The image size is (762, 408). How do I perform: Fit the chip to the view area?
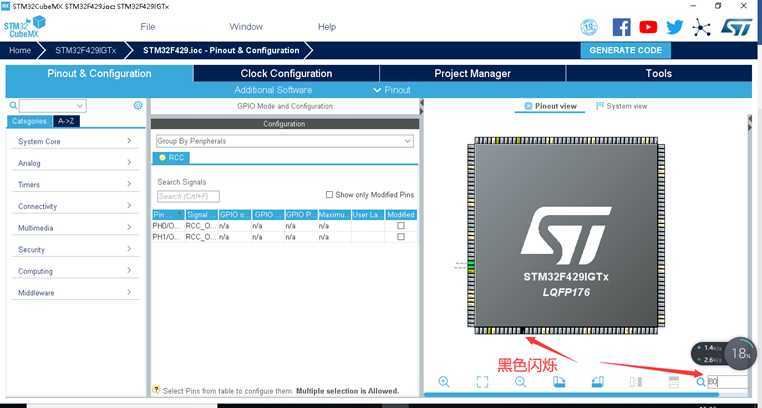[x=482, y=382]
